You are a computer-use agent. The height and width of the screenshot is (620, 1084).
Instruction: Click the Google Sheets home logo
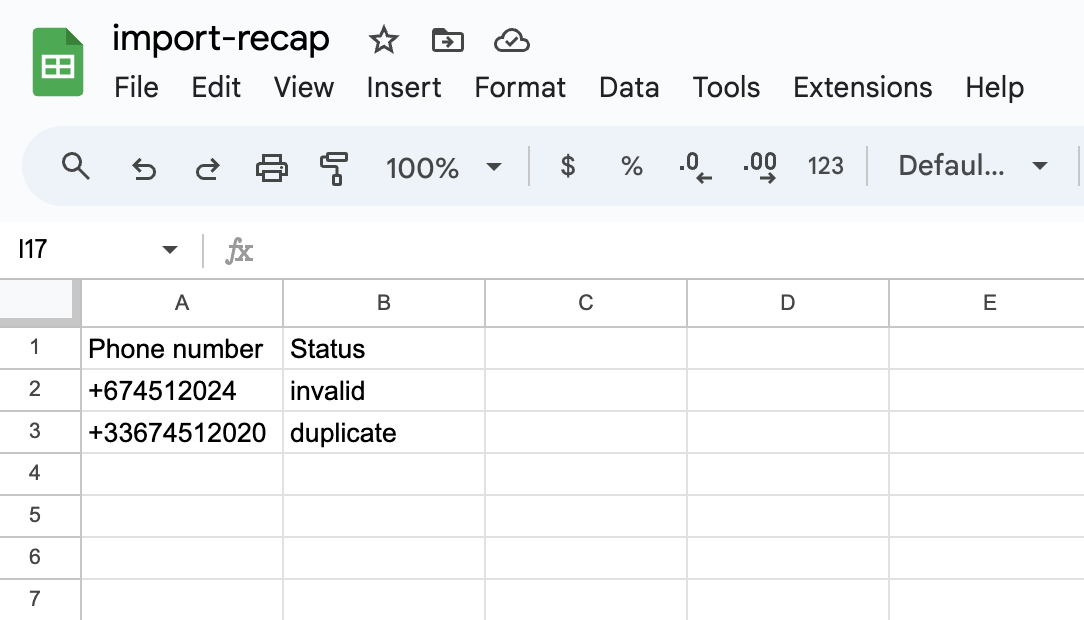pos(58,62)
